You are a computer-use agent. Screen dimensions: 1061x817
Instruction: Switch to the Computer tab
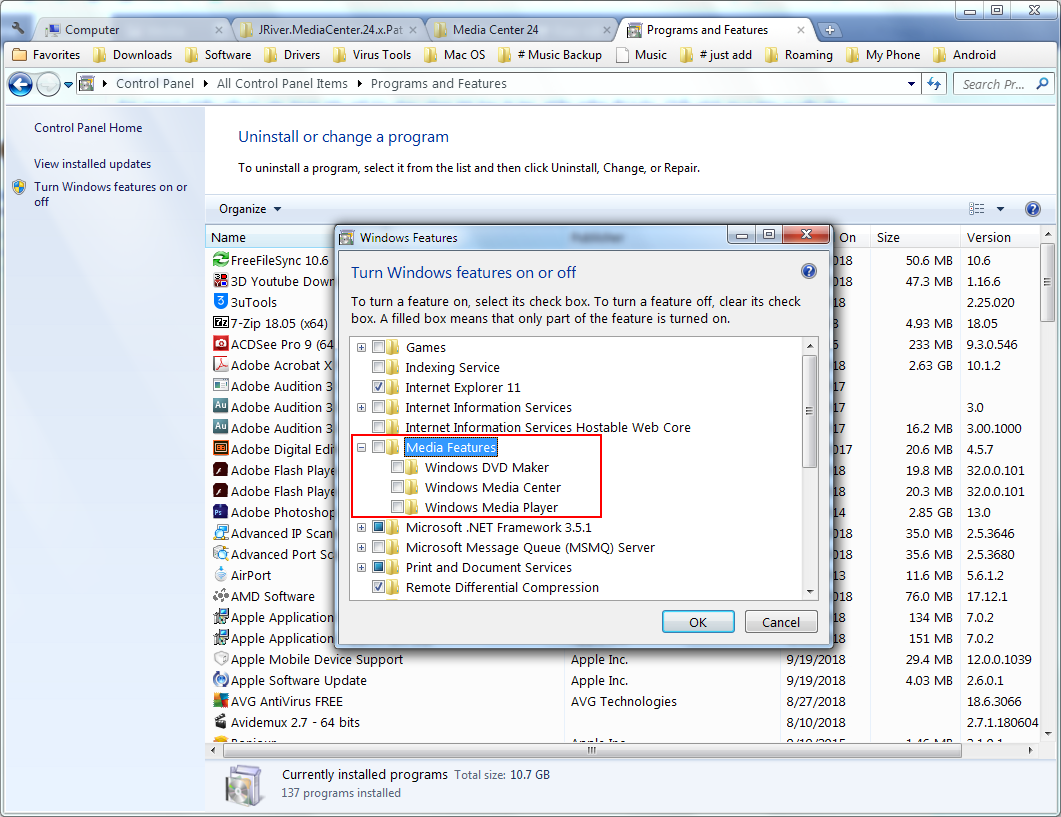coord(134,30)
